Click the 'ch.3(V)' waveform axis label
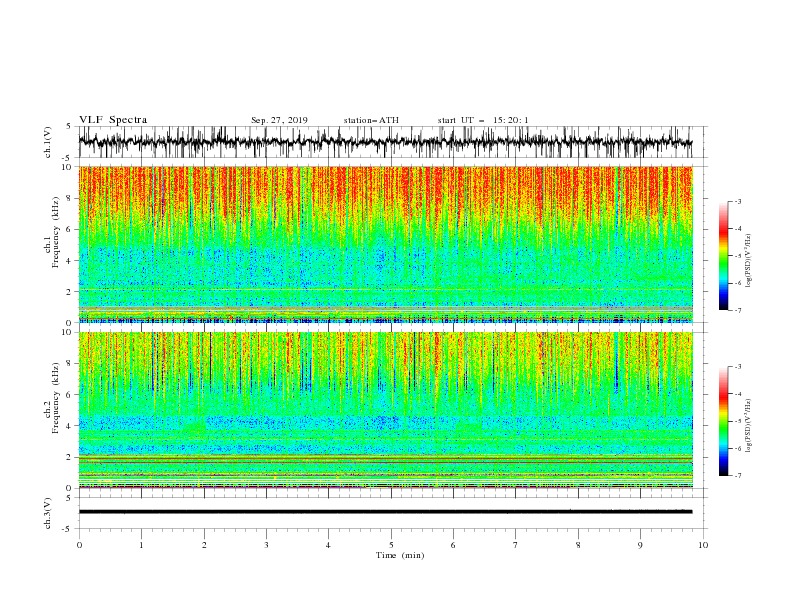 [48, 513]
